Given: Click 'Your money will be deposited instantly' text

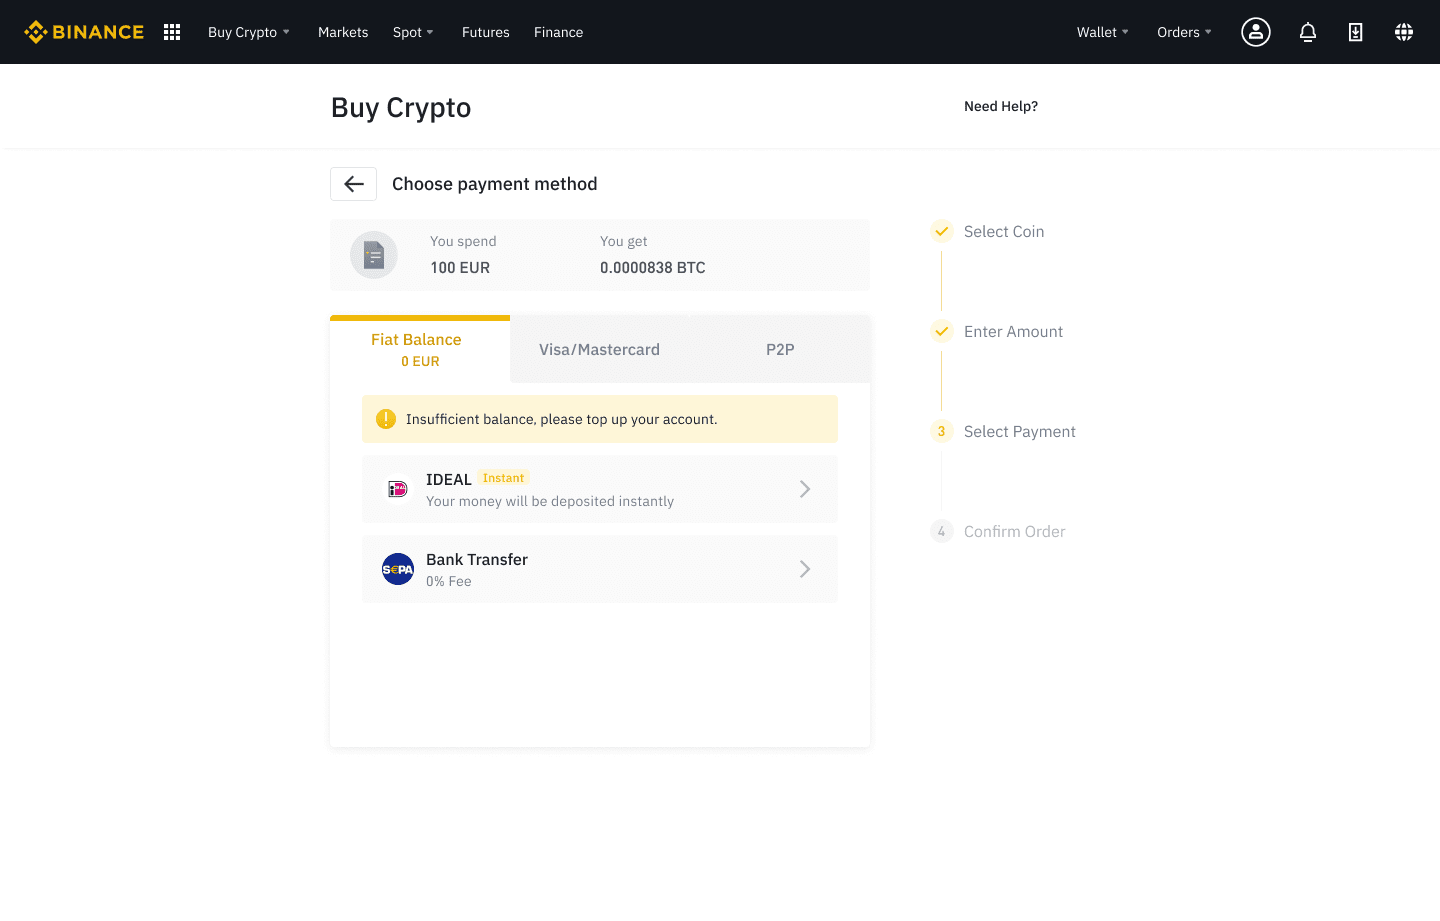Looking at the screenshot, I should click(x=550, y=501).
